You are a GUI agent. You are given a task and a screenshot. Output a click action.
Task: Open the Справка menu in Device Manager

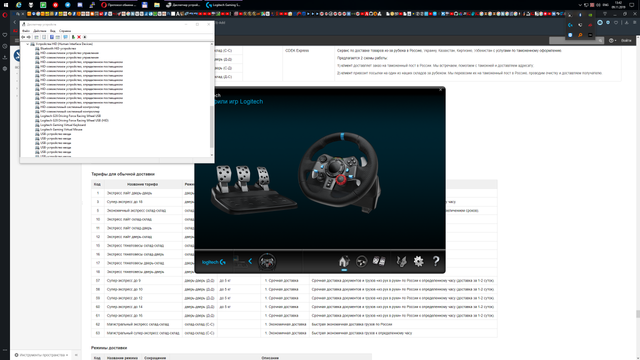coord(65,31)
